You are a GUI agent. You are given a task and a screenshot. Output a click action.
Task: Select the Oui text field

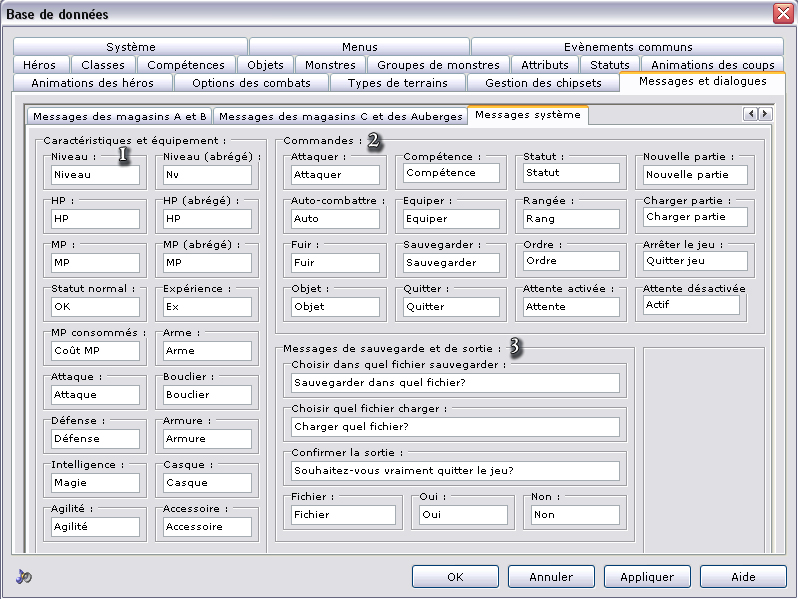[x=462, y=514]
